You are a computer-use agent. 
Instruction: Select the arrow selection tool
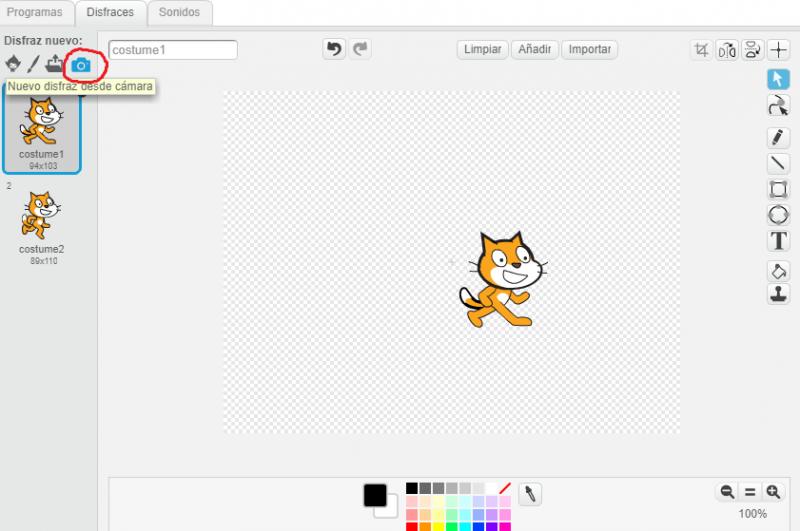pos(779,79)
